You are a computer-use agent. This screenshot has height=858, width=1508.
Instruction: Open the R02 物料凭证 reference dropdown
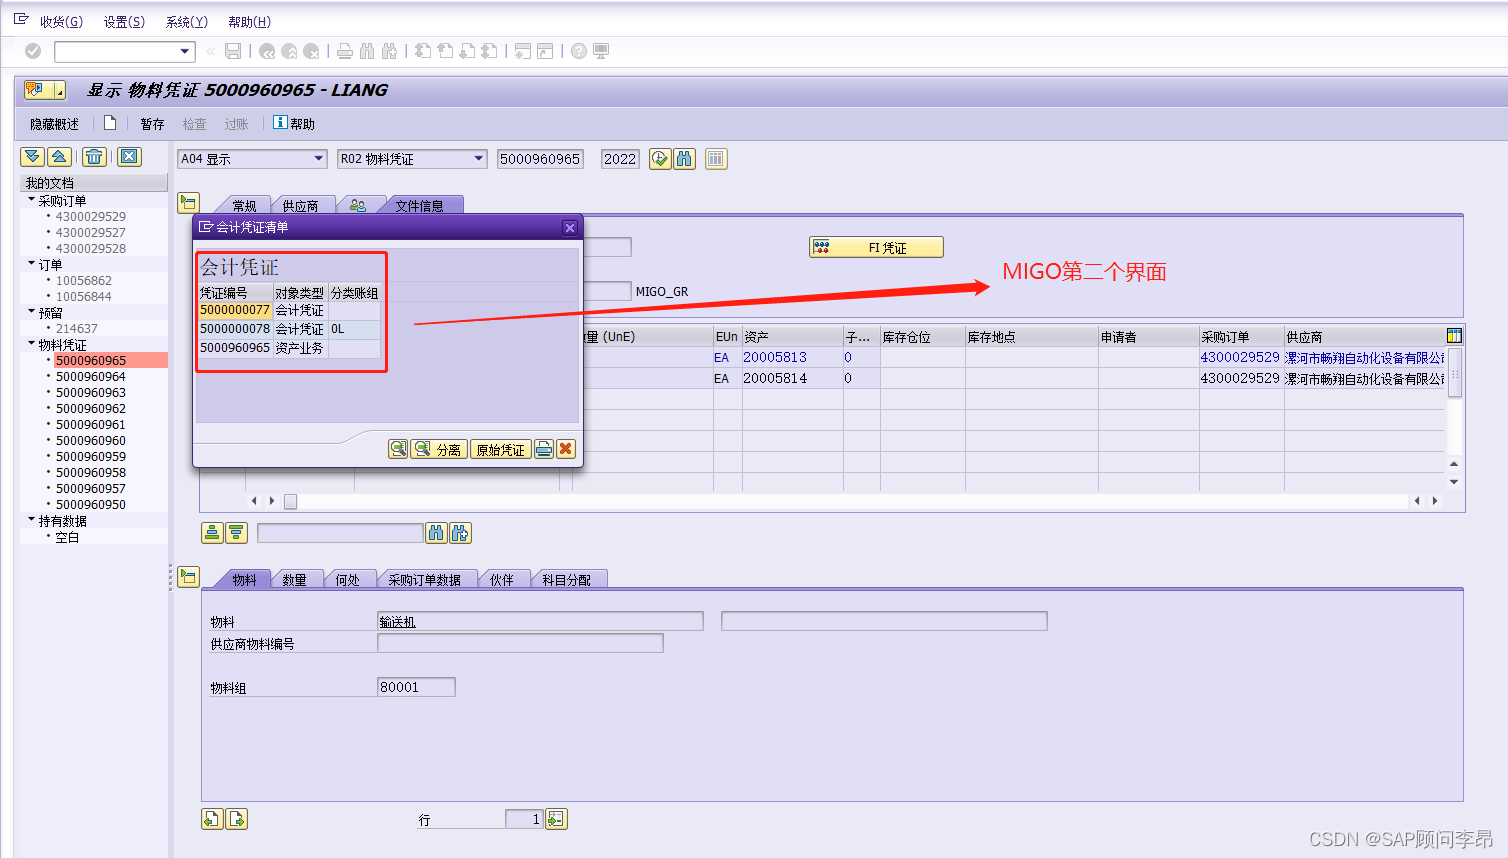(x=479, y=159)
